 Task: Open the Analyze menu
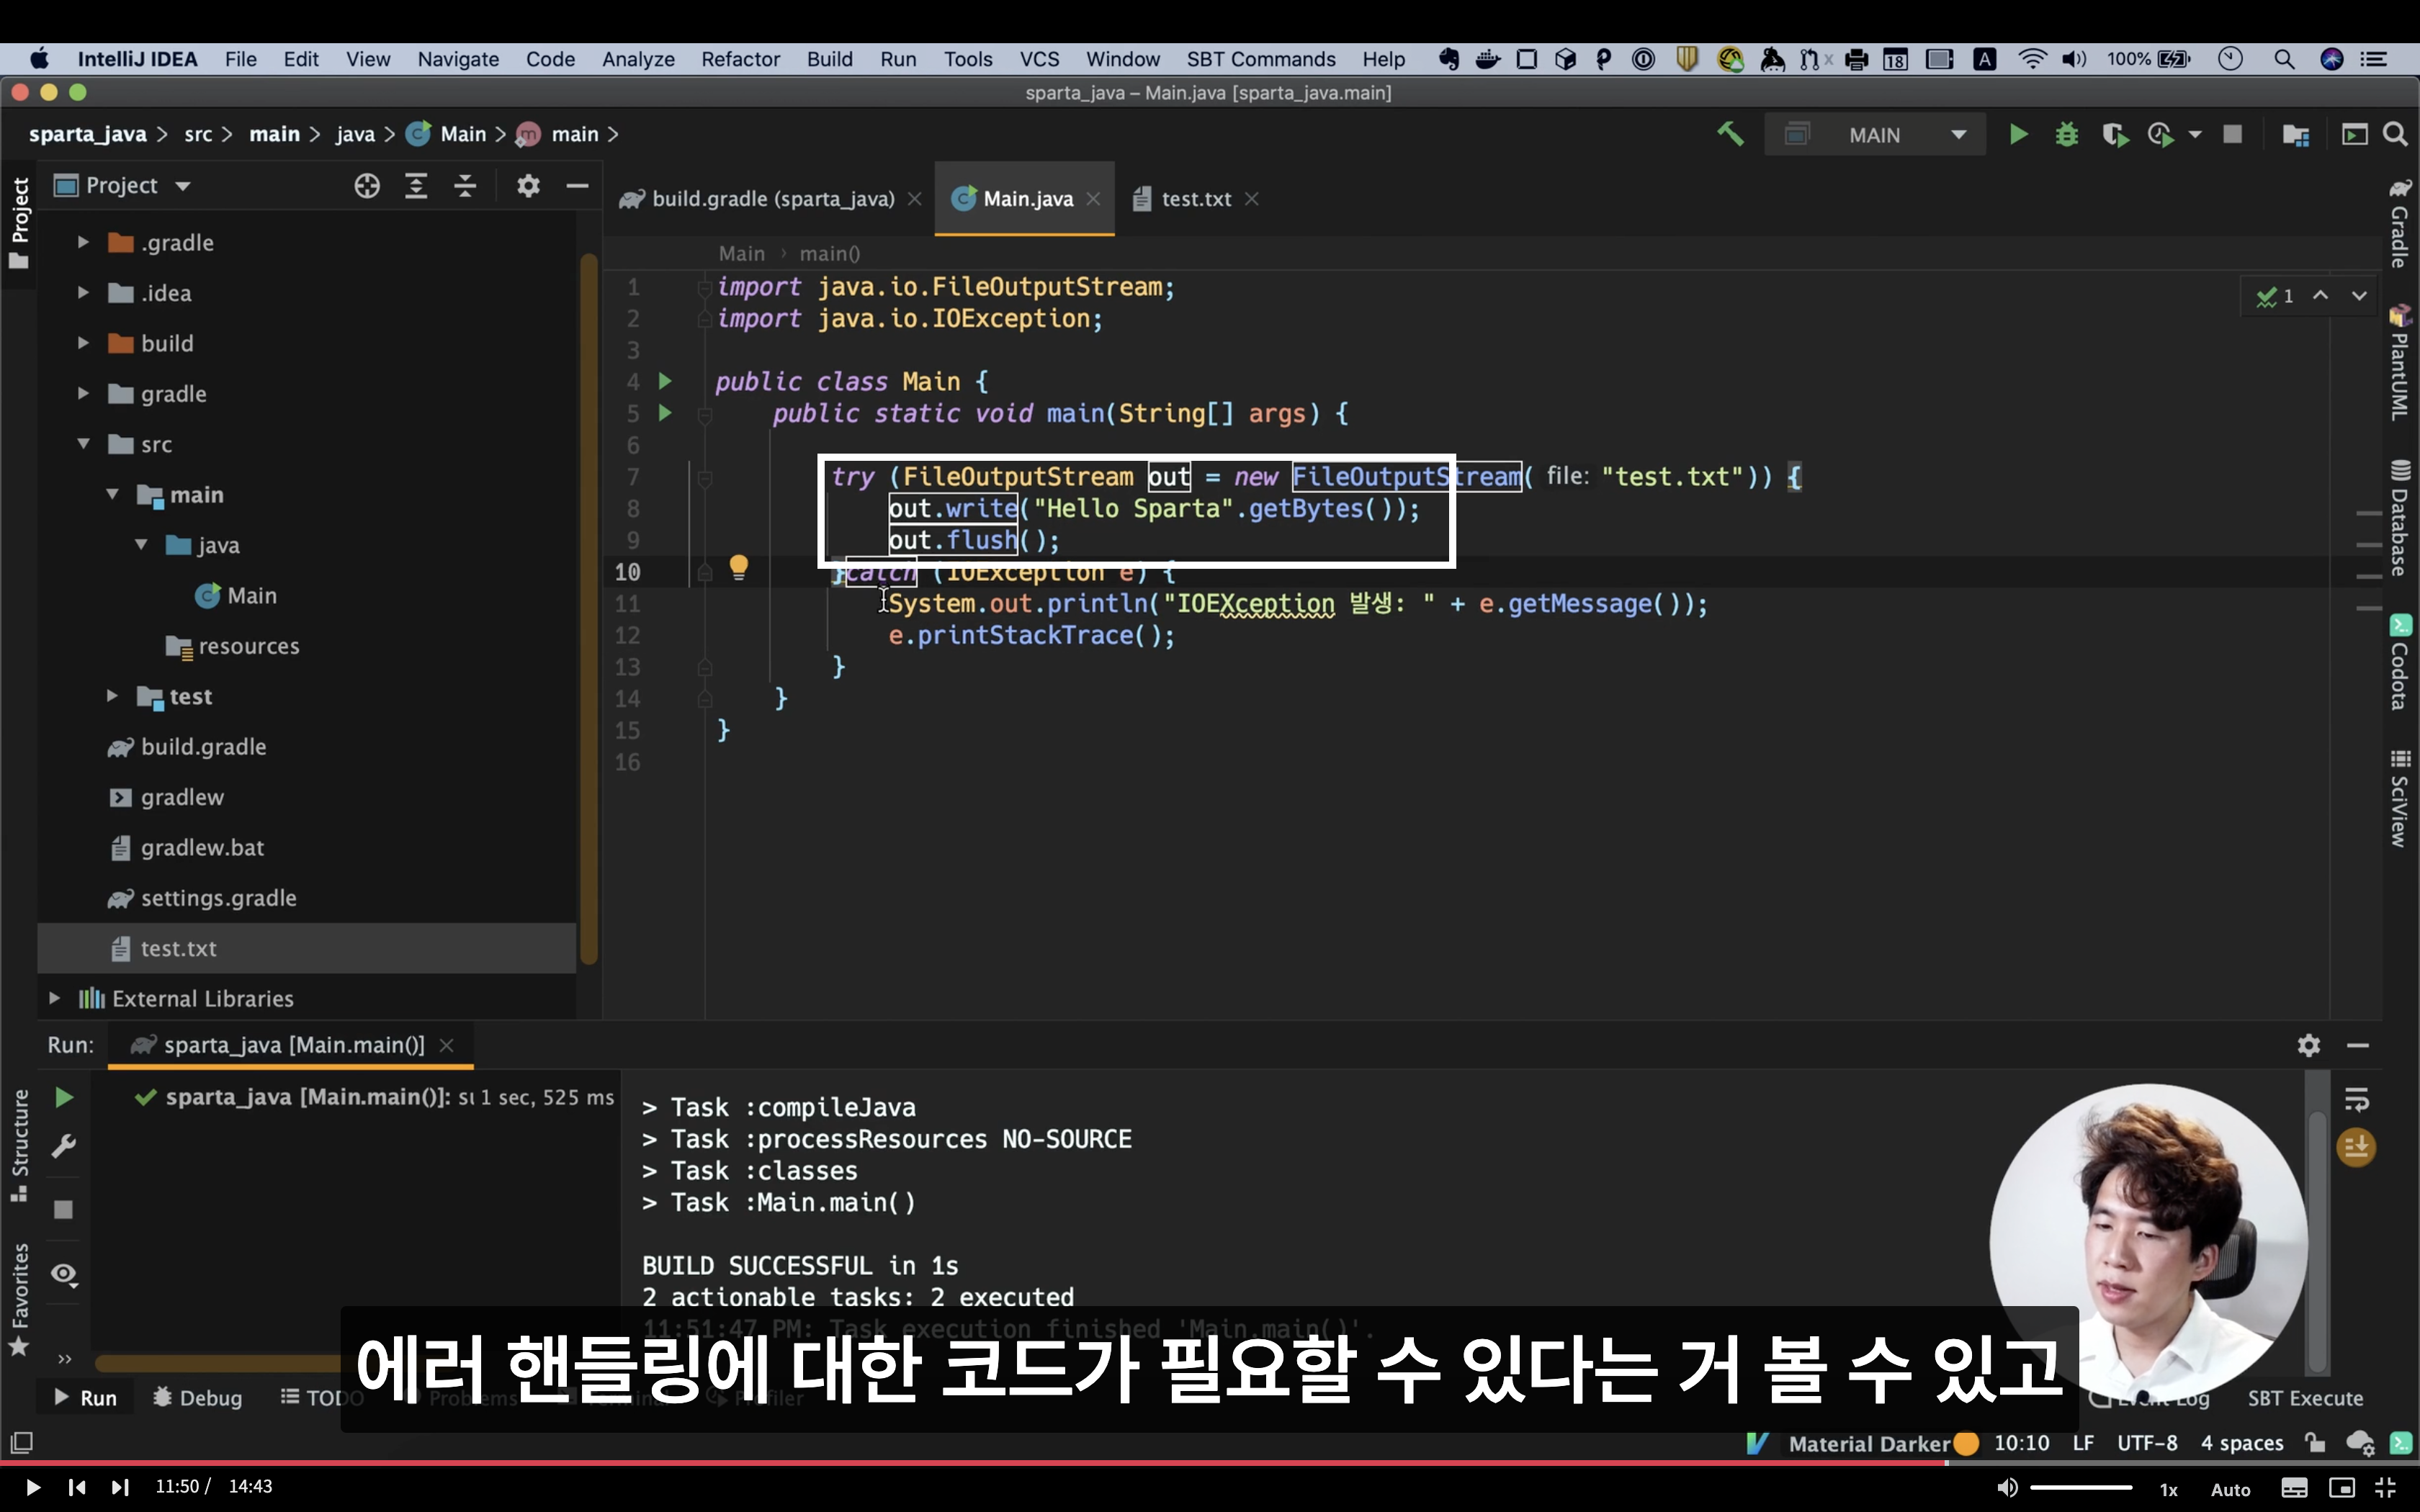pyautogui.click(x=638, y=59)
